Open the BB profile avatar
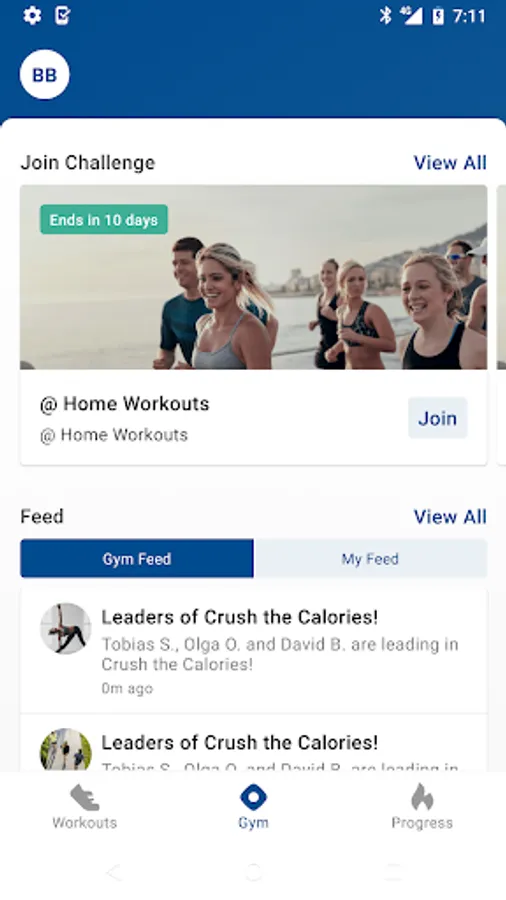 [x=45, y=75]
